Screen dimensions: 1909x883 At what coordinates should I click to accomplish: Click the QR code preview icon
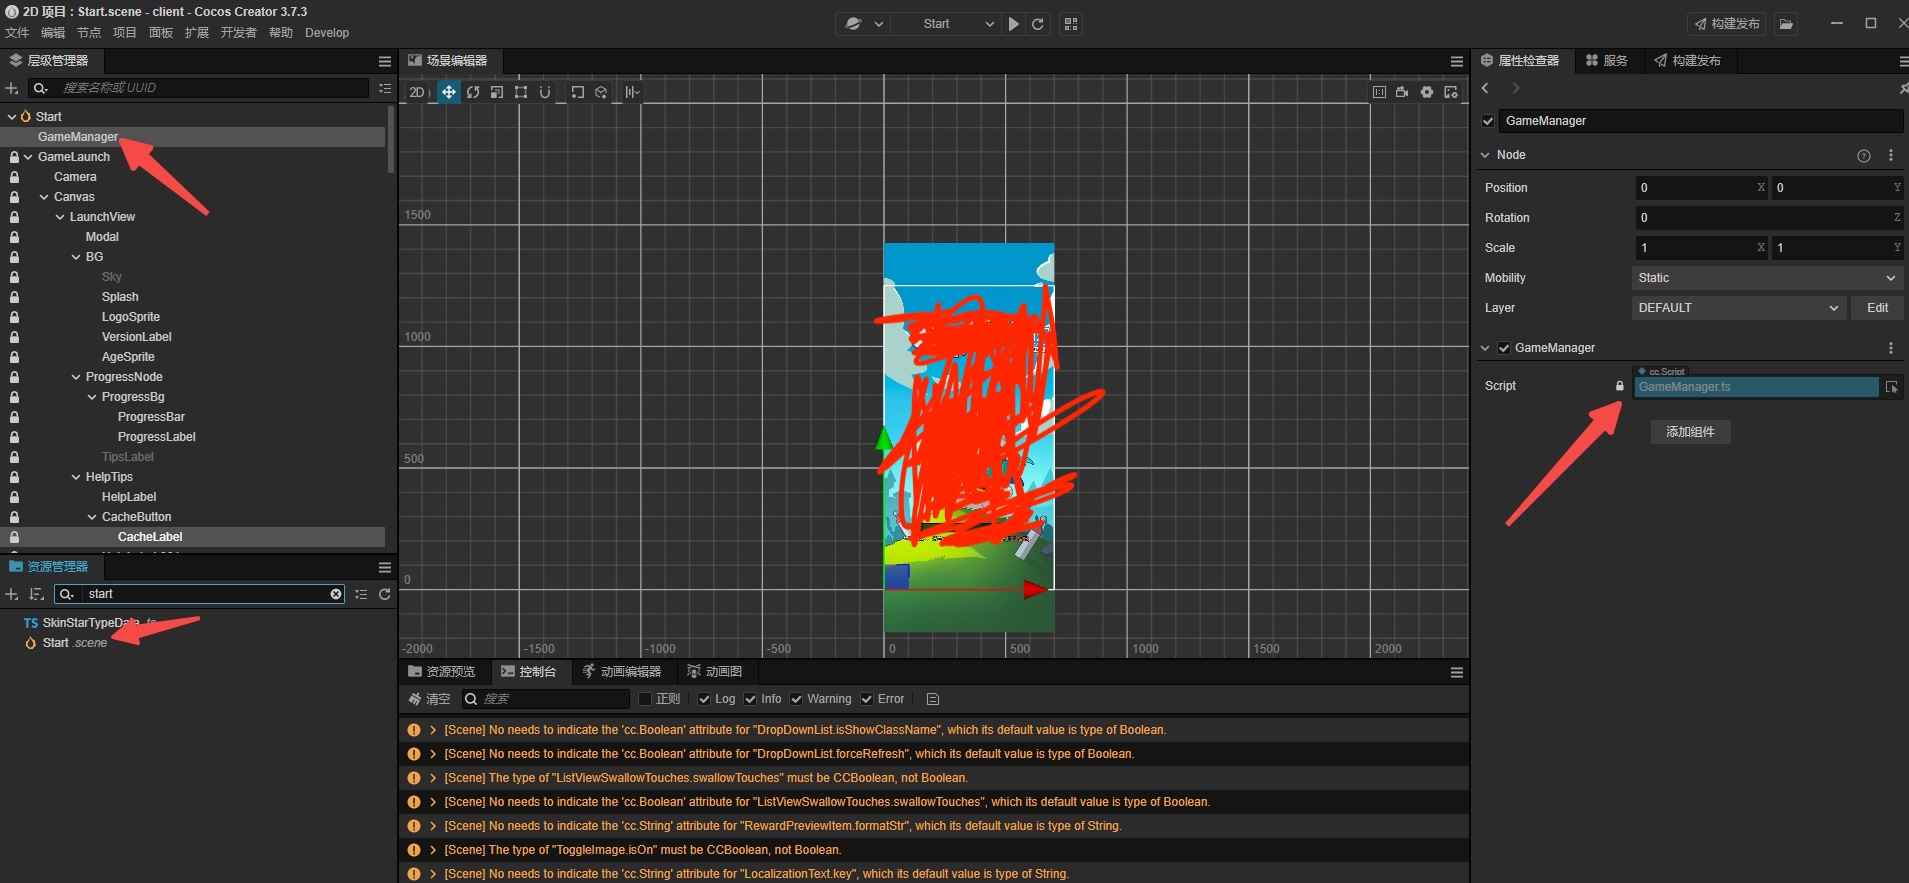(1071, 24)
